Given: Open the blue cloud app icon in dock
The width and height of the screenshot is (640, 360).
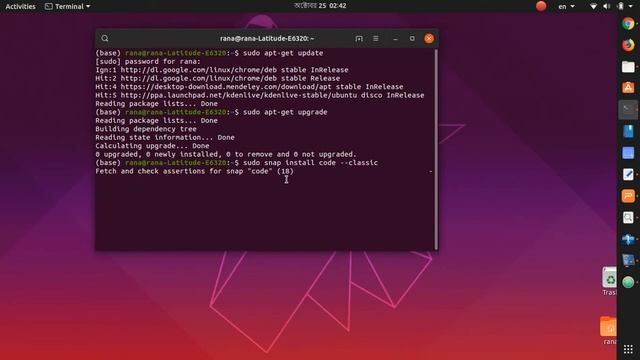Looking at the screenshot, I should pos(628,239).
